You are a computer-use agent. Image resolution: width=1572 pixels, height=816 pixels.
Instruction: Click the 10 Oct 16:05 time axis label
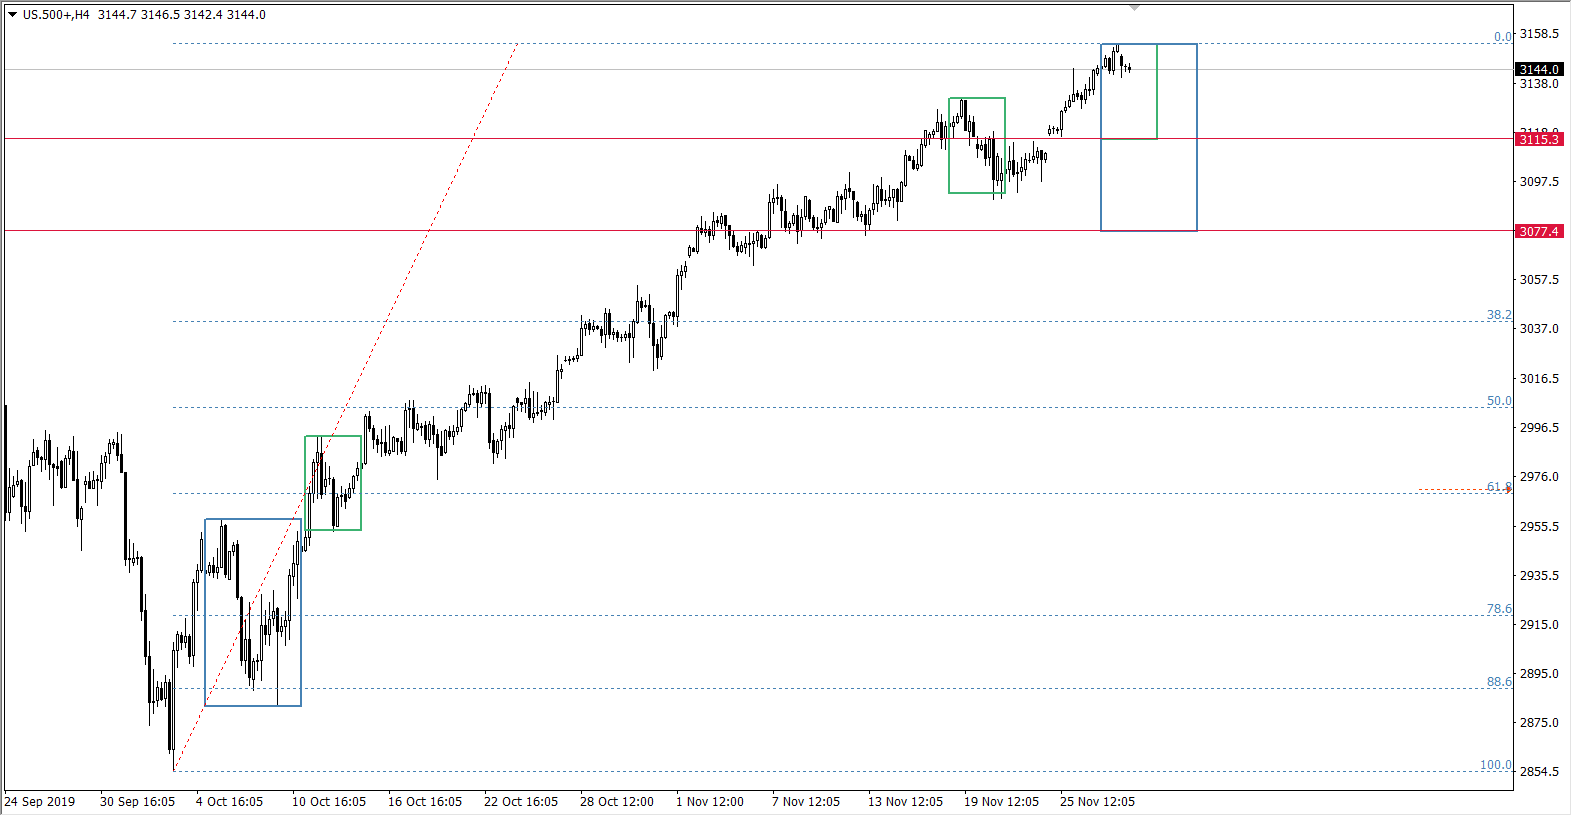[x=329, y=802]
